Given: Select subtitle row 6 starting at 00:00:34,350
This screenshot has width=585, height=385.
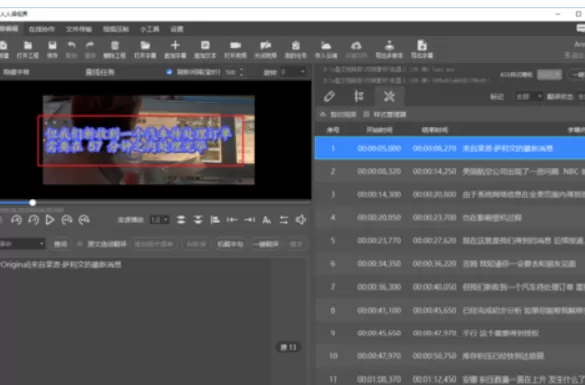Looking at the screenshot, I should pos(450,264).
